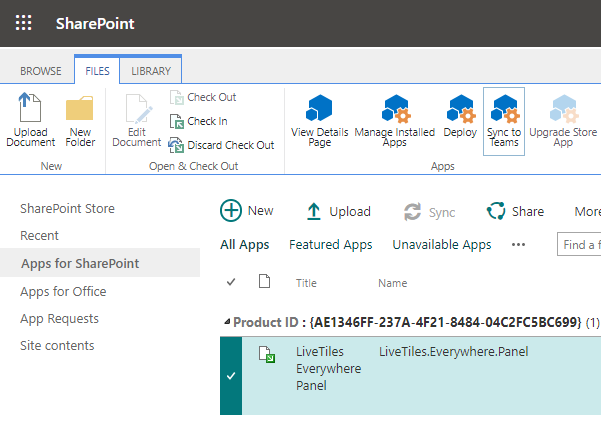Screen dimensions: 601x429
Task: Open the LiveTiles.Everywhere.Panel file name
Action: 453,352
